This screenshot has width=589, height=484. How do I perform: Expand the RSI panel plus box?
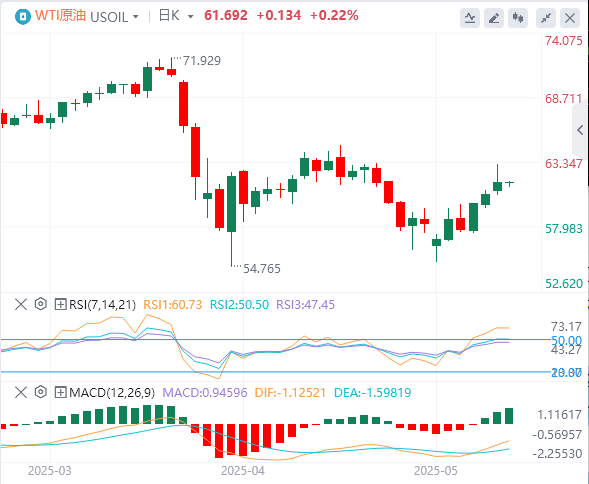coord(60,304)
